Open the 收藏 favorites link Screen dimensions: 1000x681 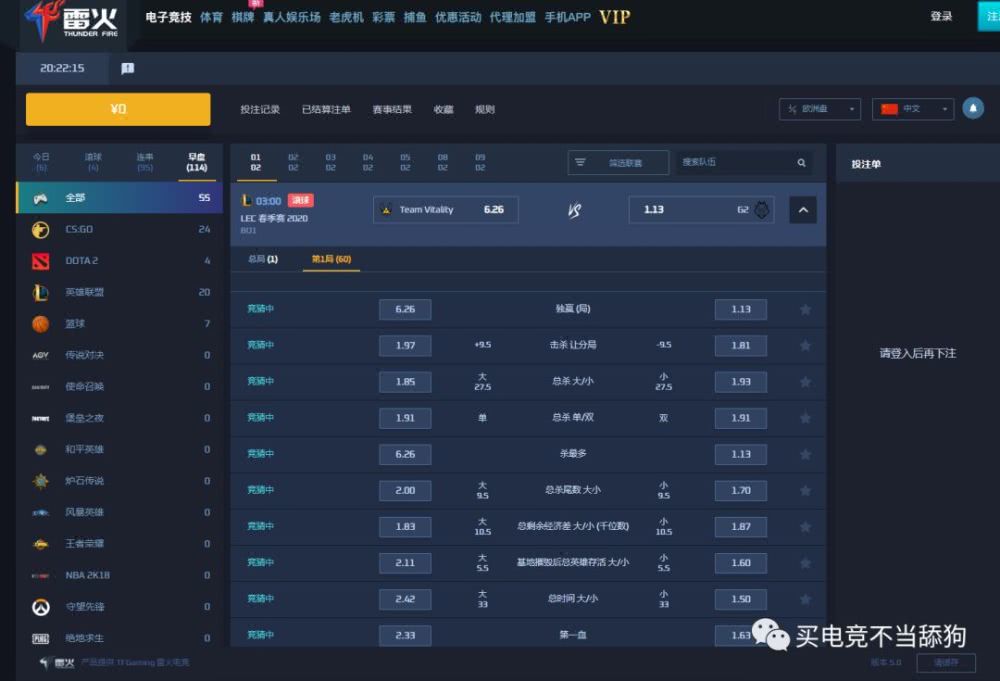443,110
